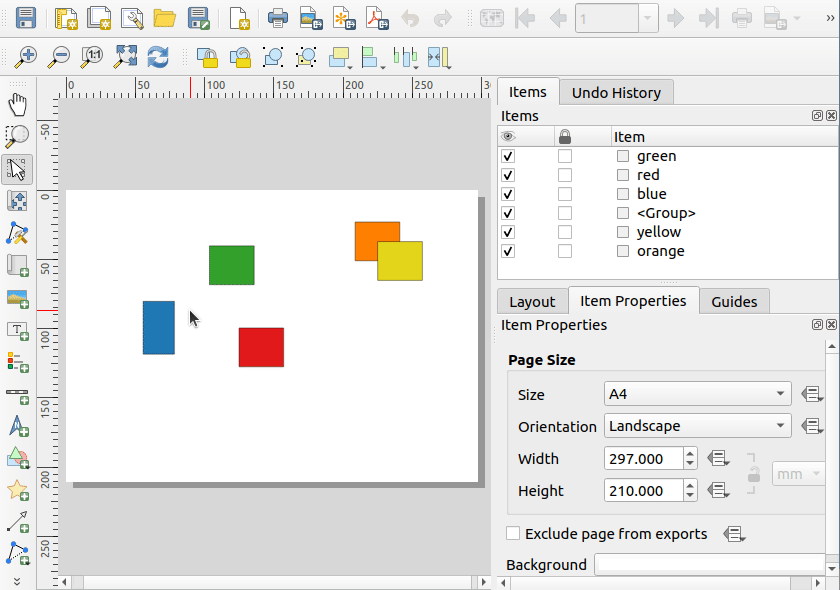Image resolution: width=840 pixels, height=590 pixels.
Task: Toggle lock checkbox for the red item
Action: [x=565, y=175]
